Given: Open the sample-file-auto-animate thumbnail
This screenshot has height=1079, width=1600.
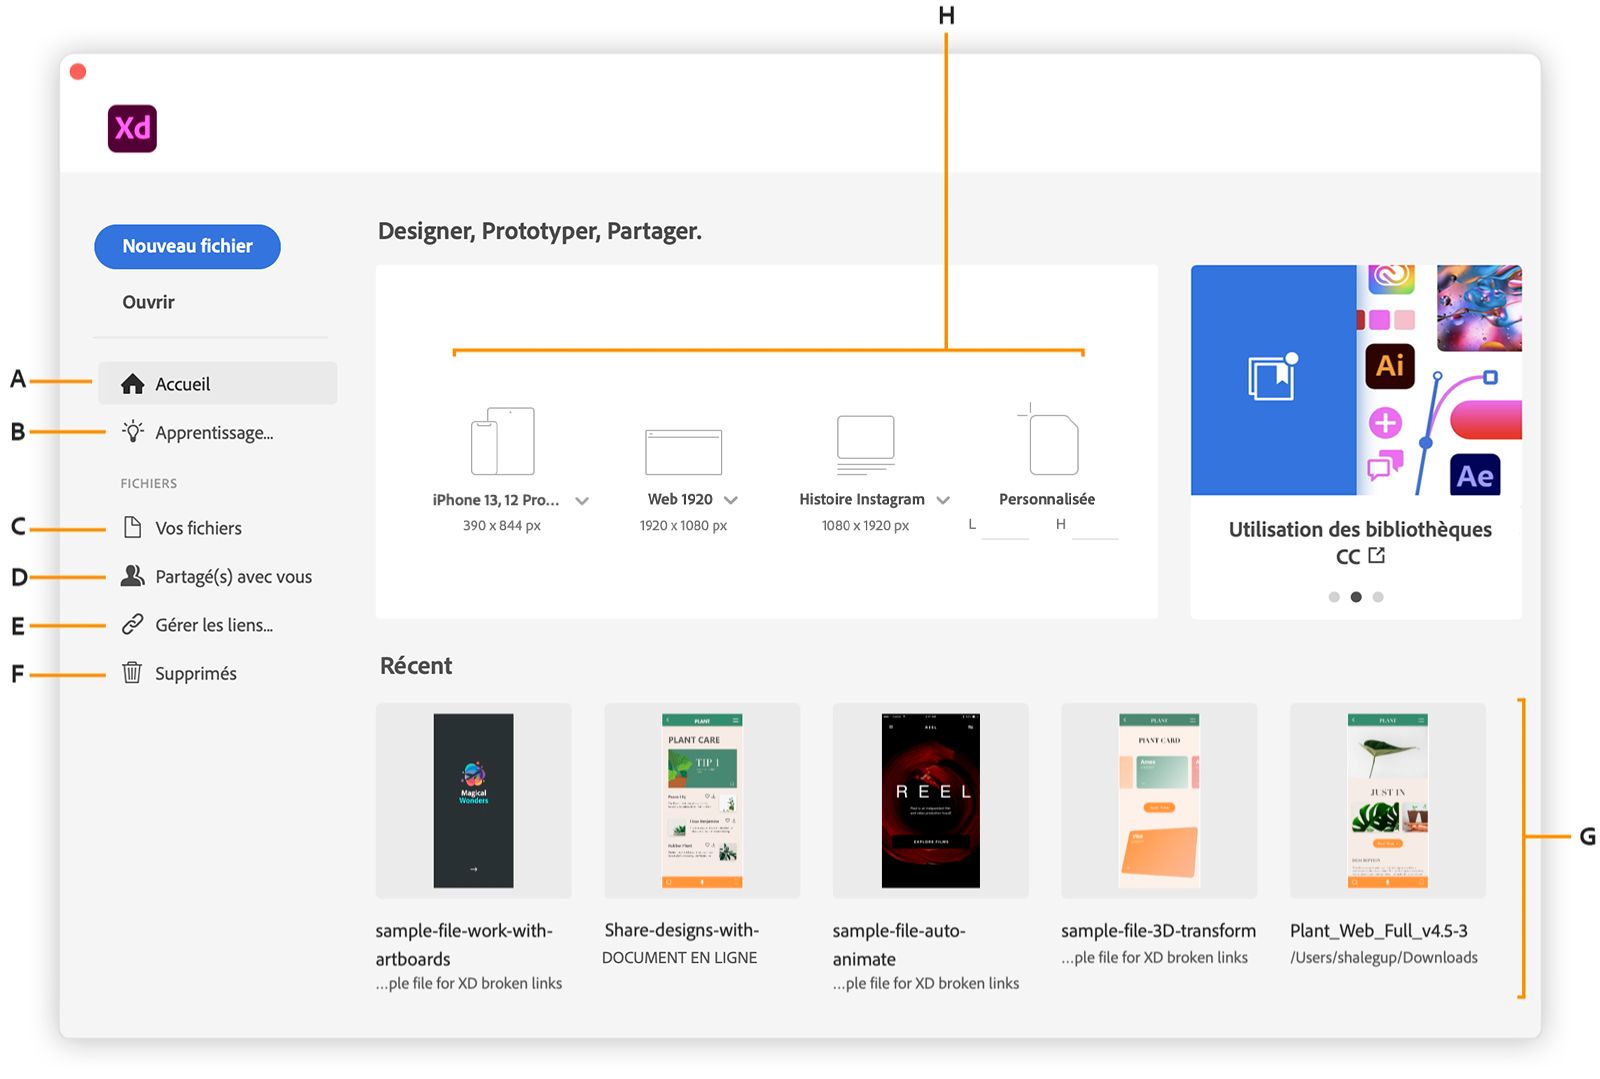Looking at the screenshot, I should coord(930,800).
